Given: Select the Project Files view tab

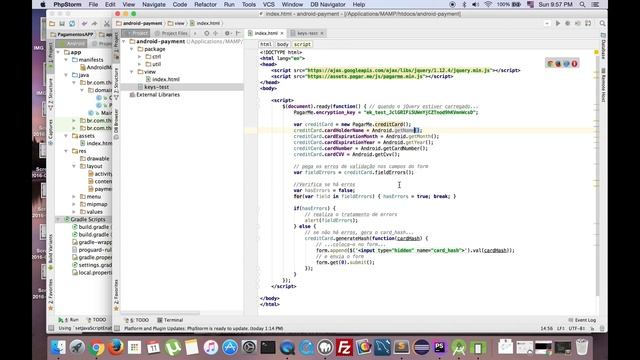Looking at the screenshot, I should [x=171, y=33].
